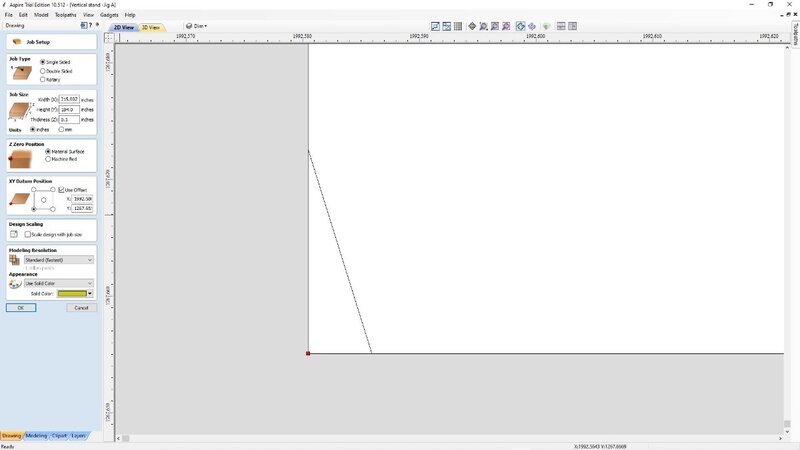Switch to the 2D View tab
Viewport: 800px width, 450px height.
pos(123,27)
